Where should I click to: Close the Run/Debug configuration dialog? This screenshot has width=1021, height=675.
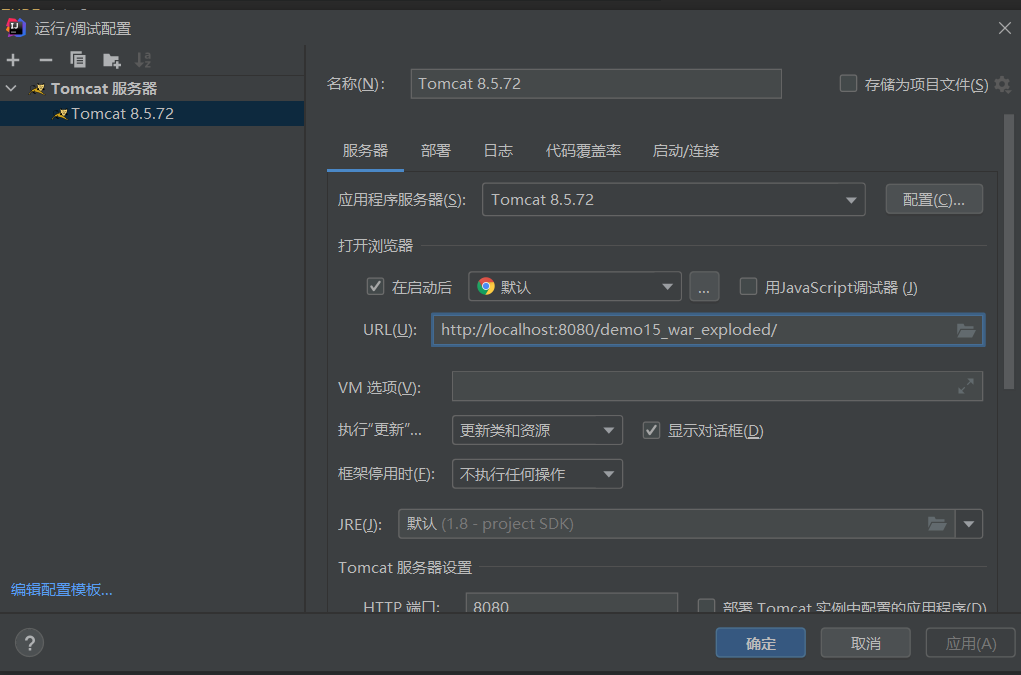(x=1005, y=28)
